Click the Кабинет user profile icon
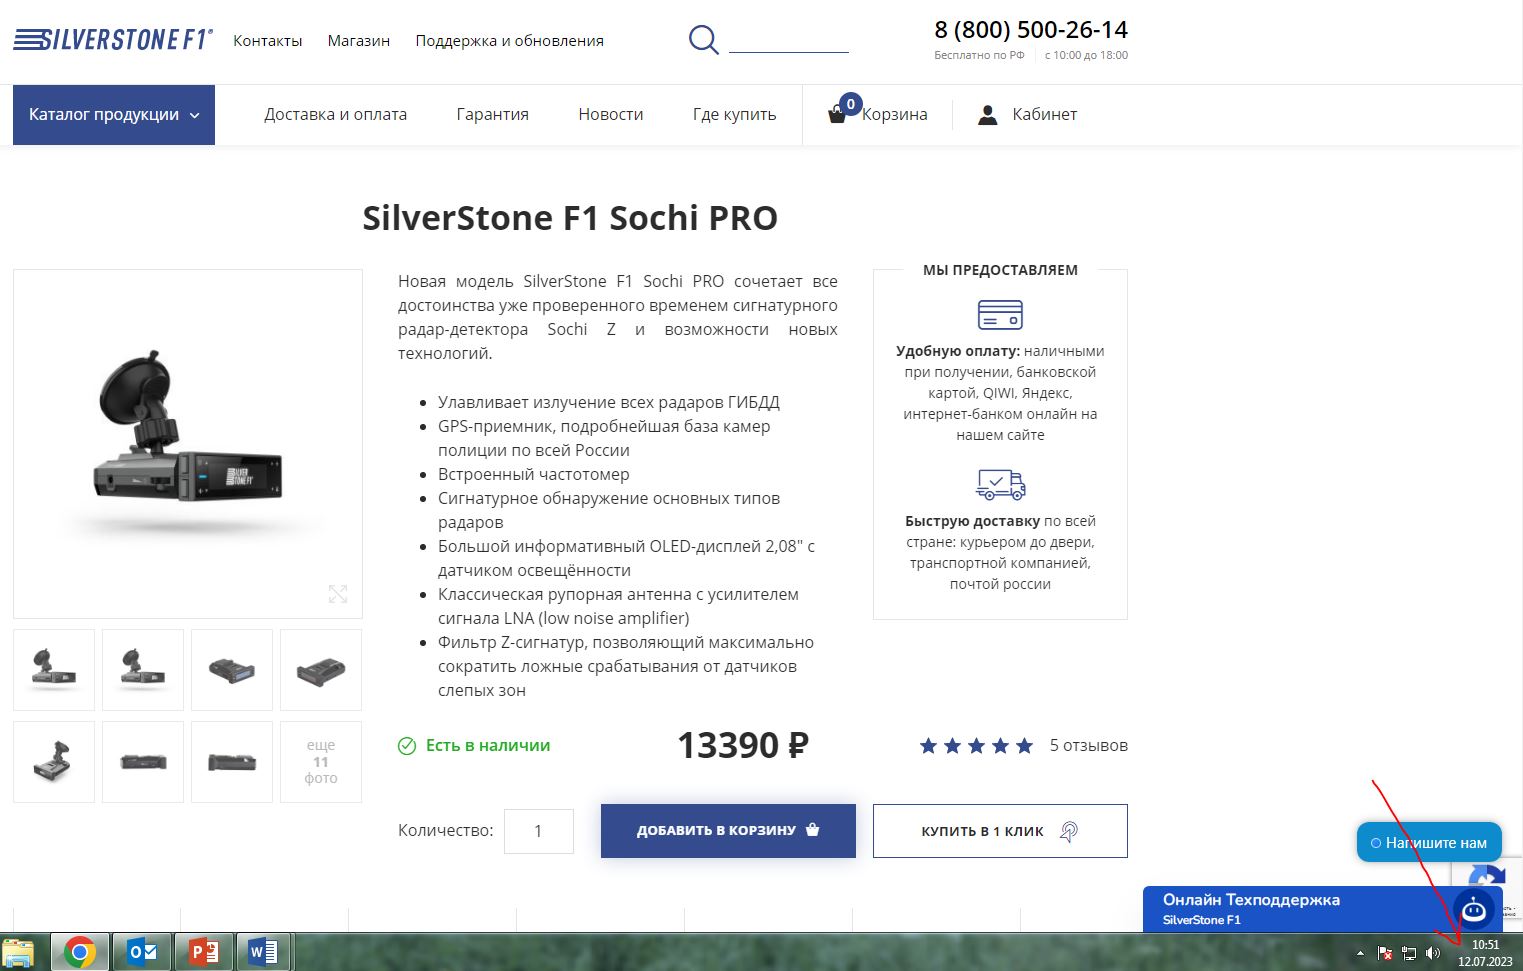The width and height of the screenshot is (1523, 971). [x=988, y=115]
